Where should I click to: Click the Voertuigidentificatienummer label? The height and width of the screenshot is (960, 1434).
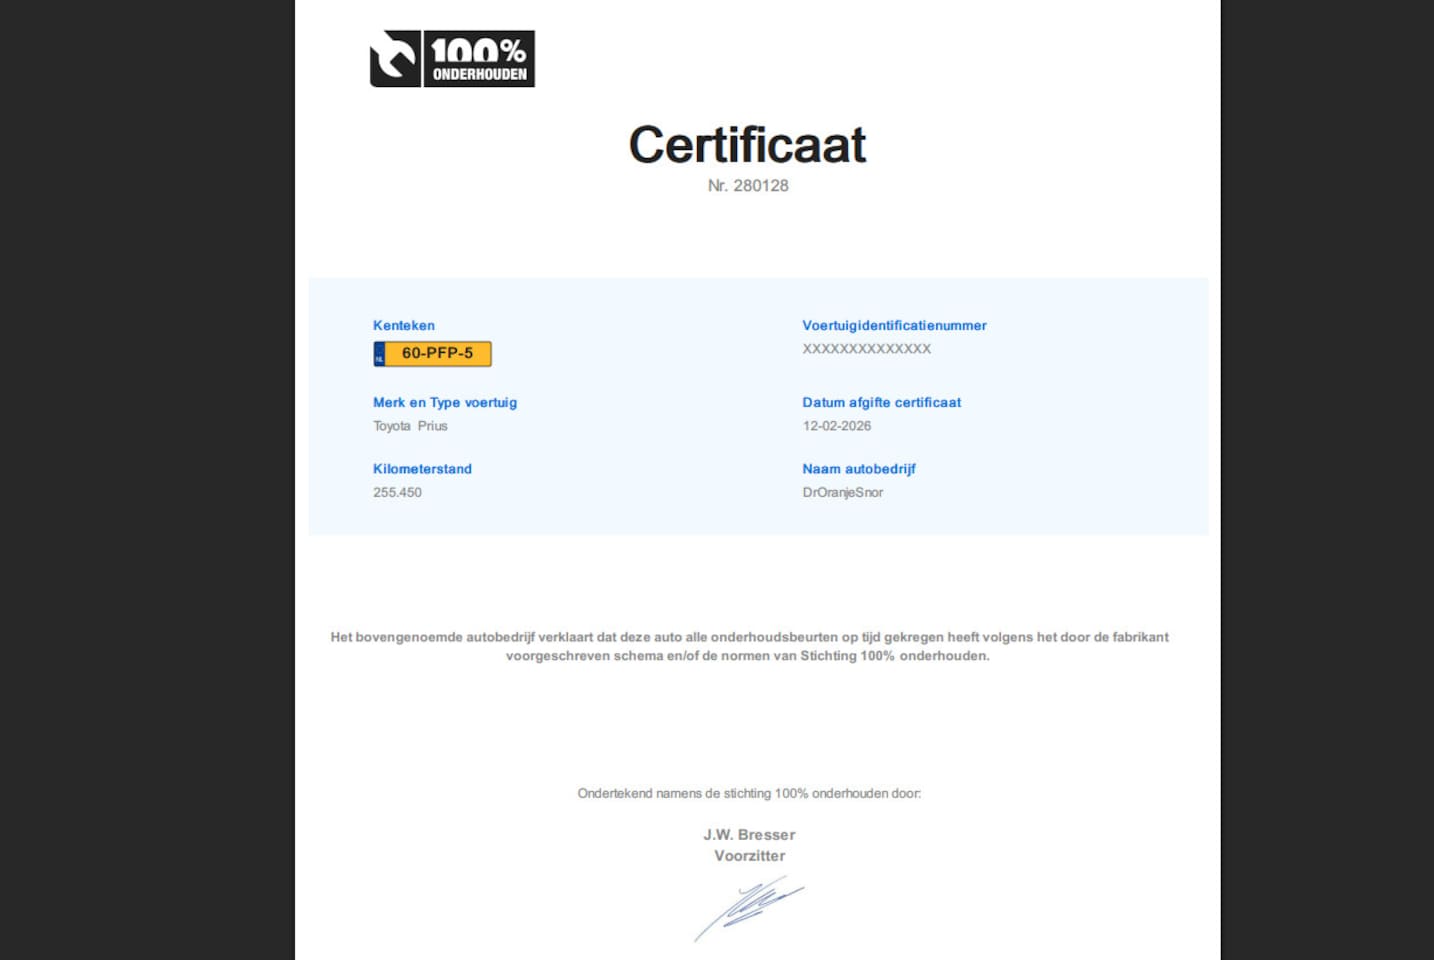(x=893, y=326)
